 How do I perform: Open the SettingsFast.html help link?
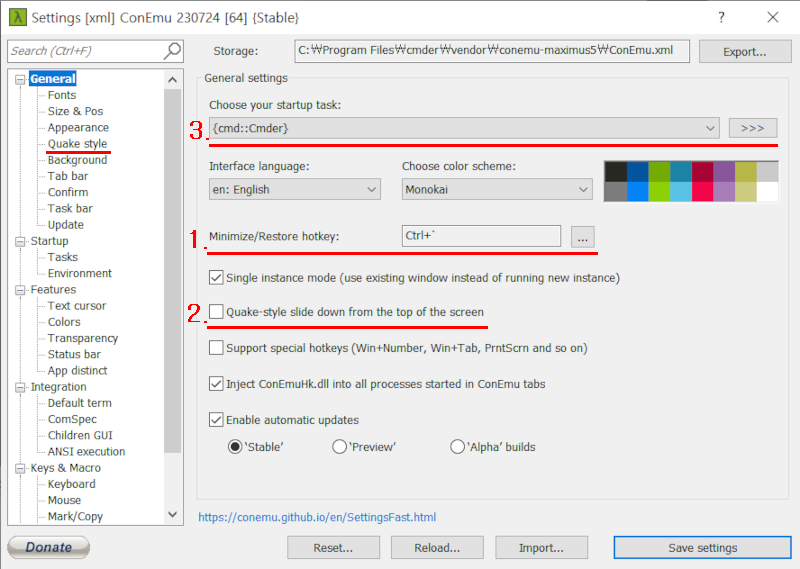(317, 517)
